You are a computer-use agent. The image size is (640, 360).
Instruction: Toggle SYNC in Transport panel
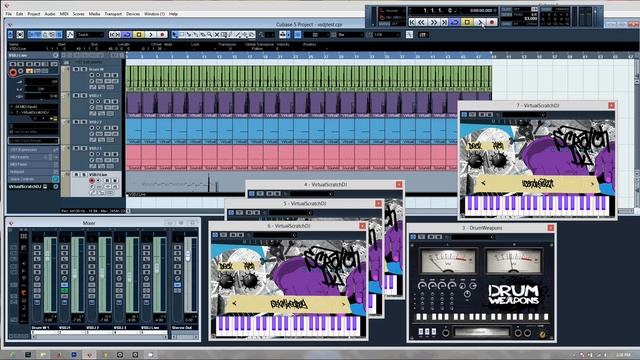(x=506, y=24)
